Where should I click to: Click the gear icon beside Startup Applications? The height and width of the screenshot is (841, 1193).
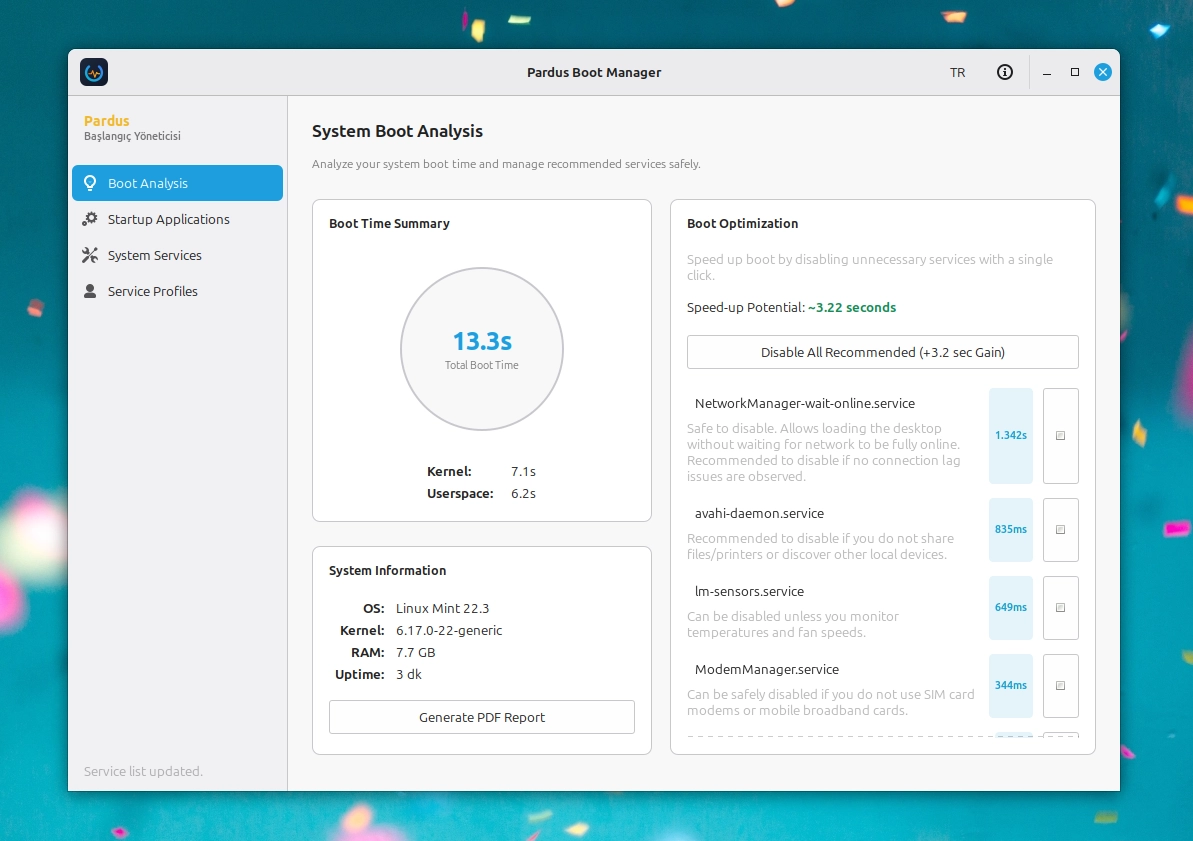[90, 219]
